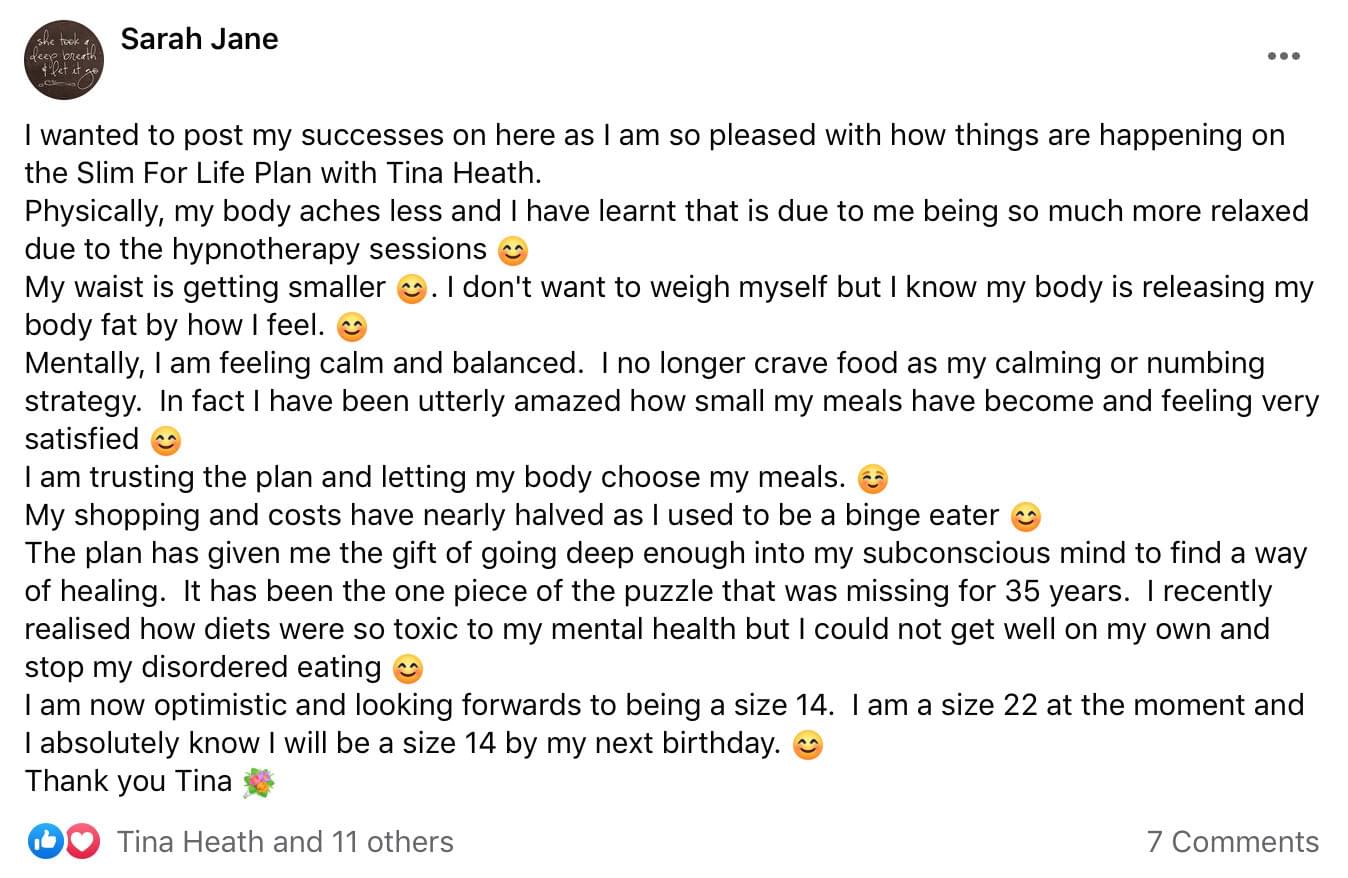Click the "Thank you Tina" closing text
1348x878 pixels.
[x=128, y=781]
